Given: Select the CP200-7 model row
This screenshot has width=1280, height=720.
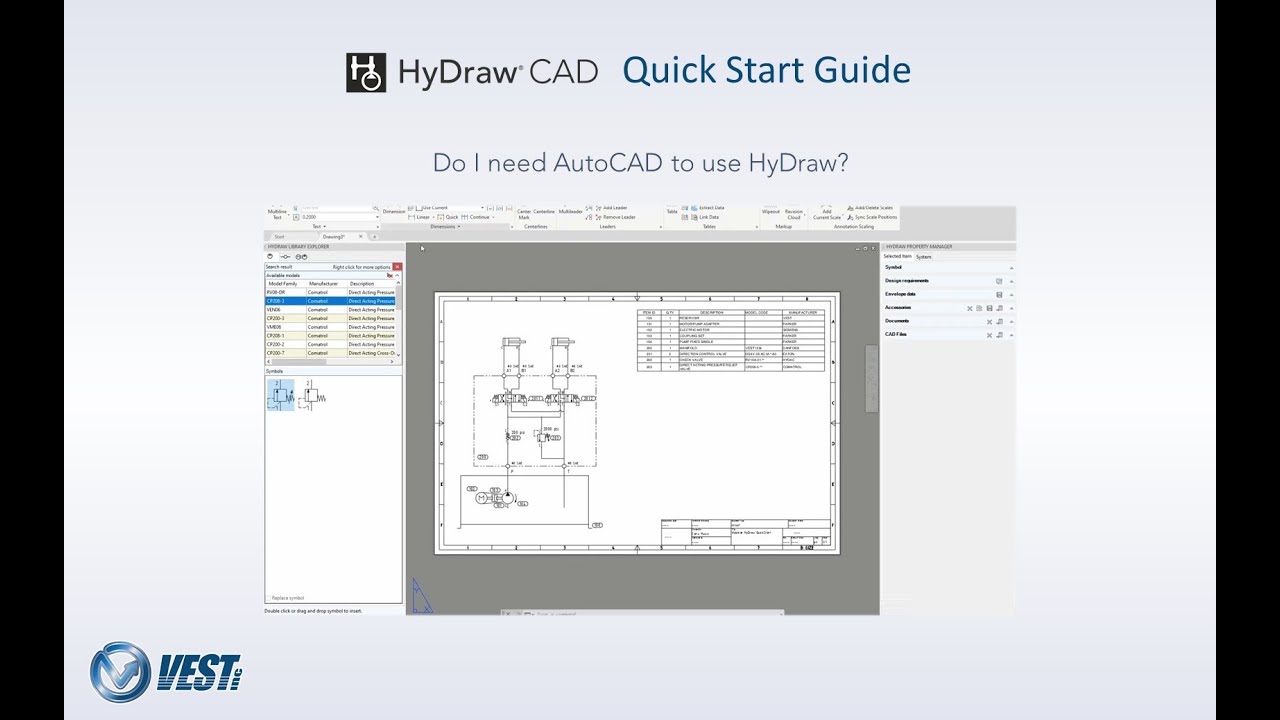Looking at the screenshot, I should [x=330, y=353].
